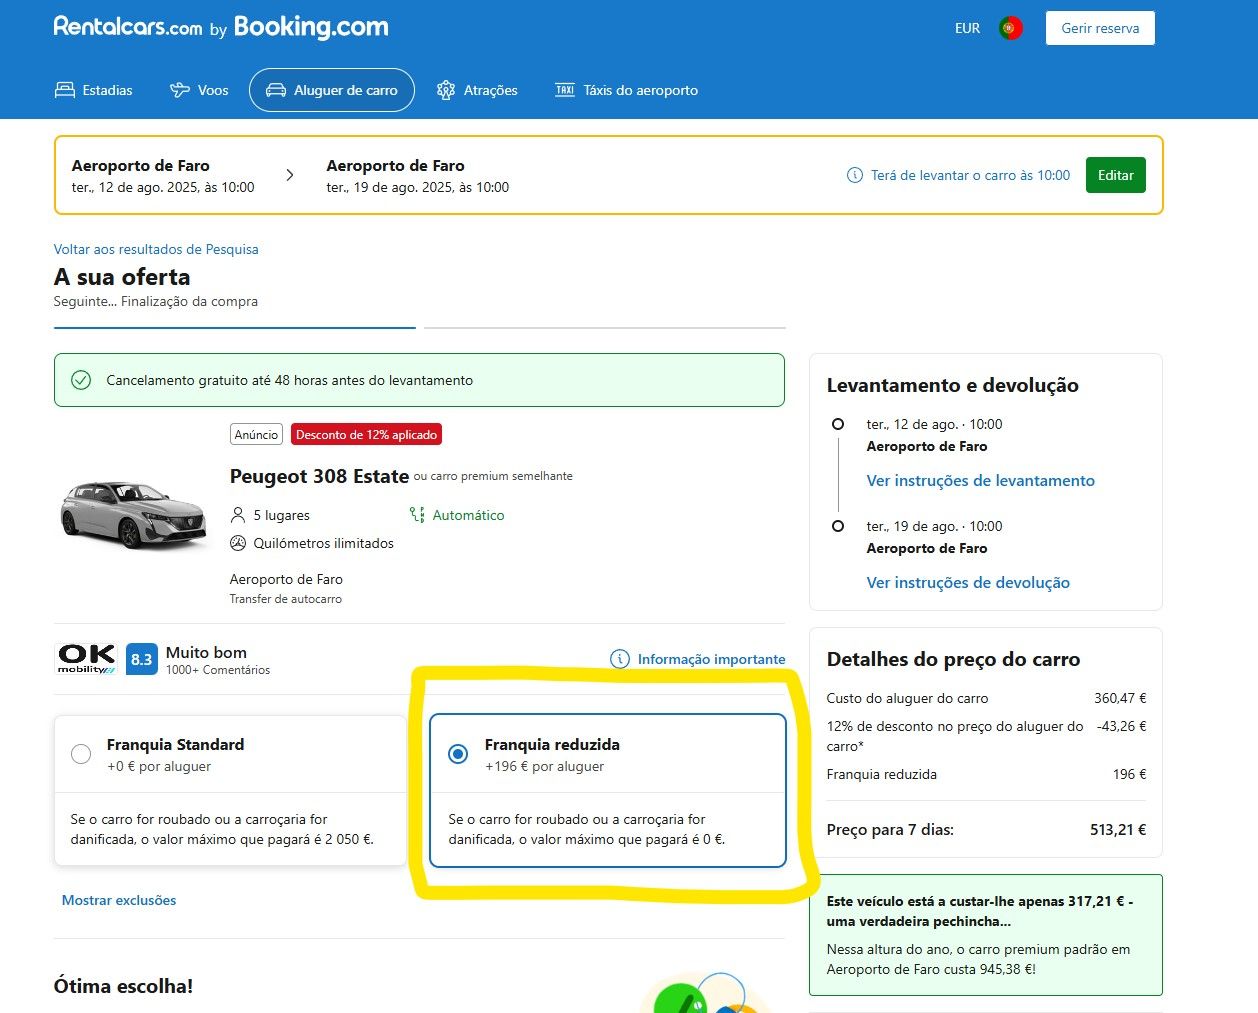The image size is (1258, 1013).
Task: Go to the Estadias tab
Action: 94,90
